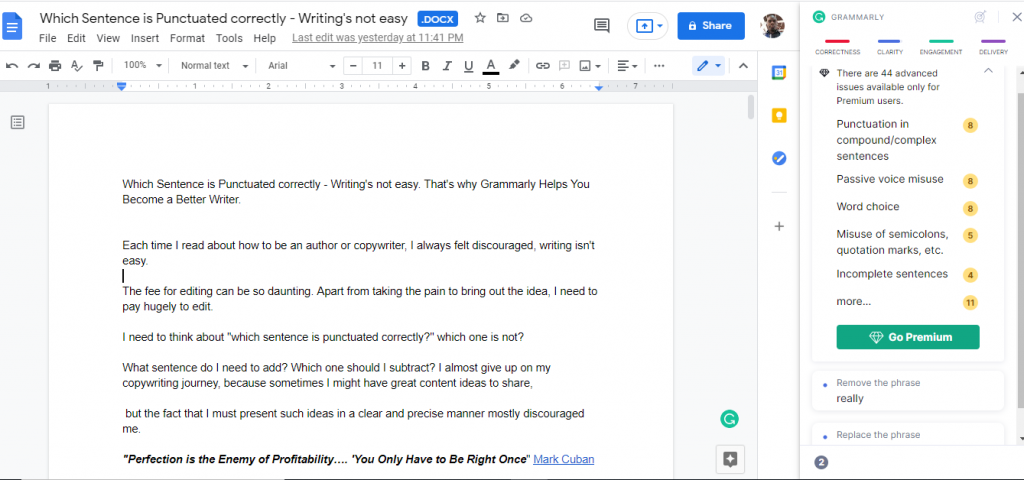Open the account profile picture
Screen dimensions: 1024x480
pos(773,25)
